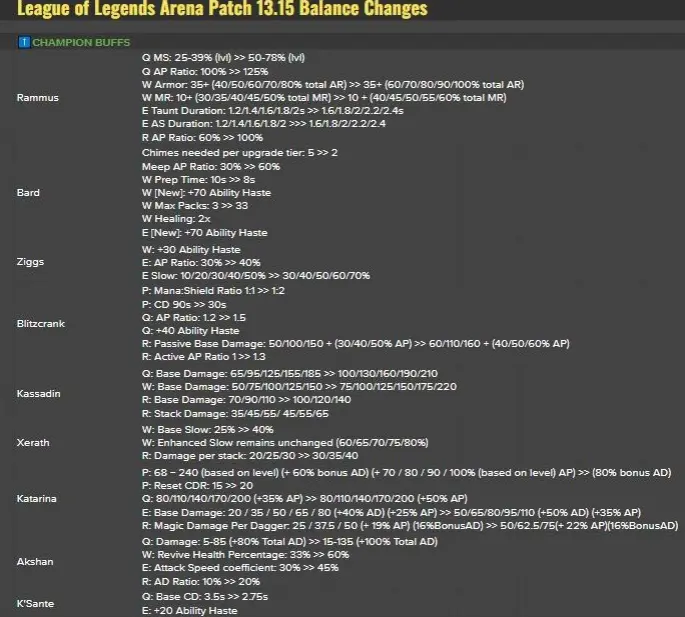
Task: Click 'Q AP Ratio: 100% >> 125%' line
Action: pyautogui.click(x=205, y=71)
